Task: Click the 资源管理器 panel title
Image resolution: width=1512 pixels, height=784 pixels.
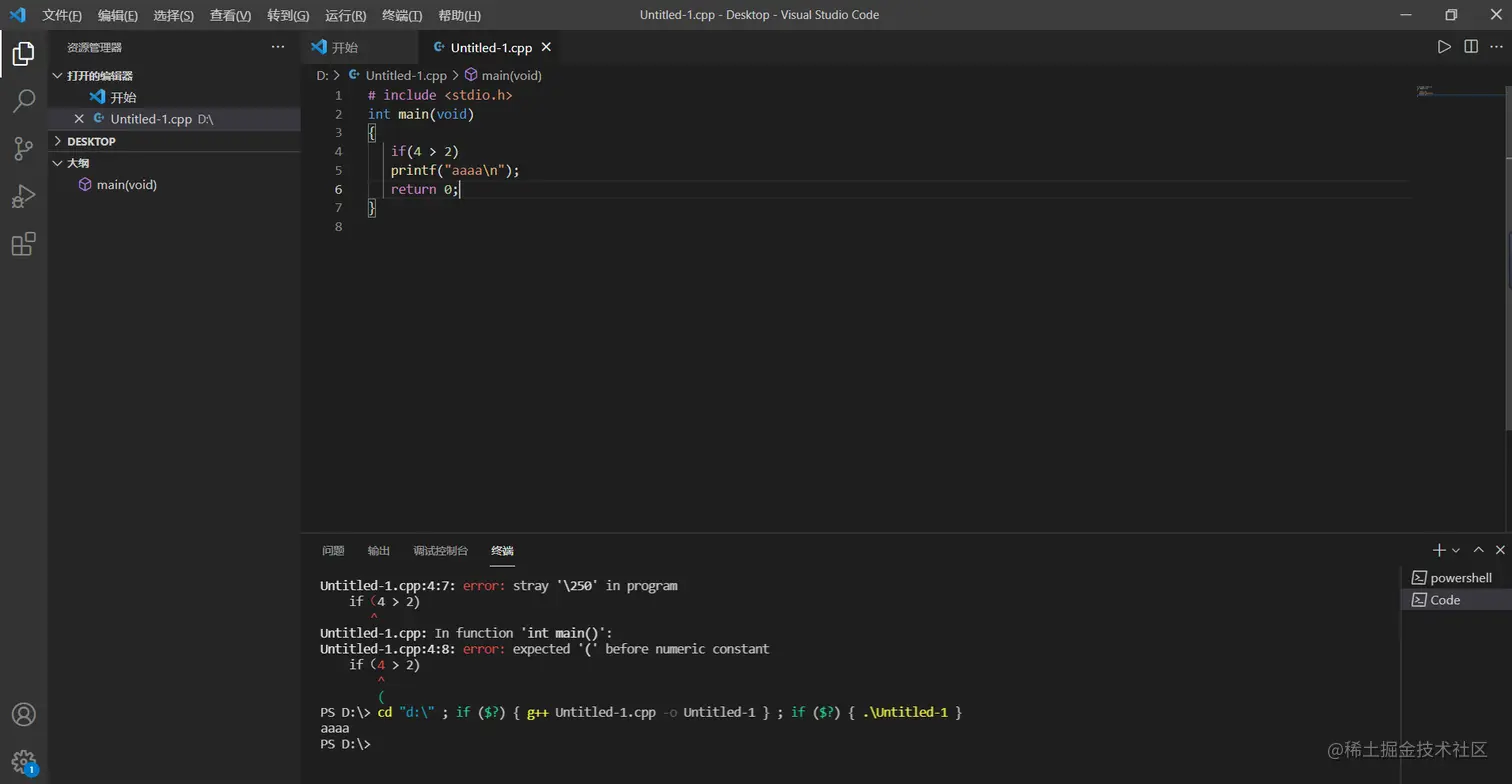Action: (x=95, y=47)
